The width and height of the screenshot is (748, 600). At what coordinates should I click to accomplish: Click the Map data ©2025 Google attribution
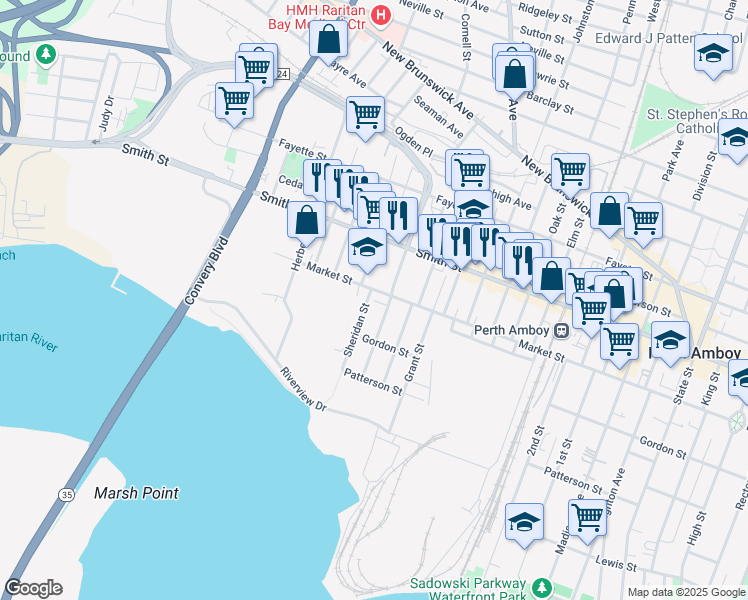point(685,592)
